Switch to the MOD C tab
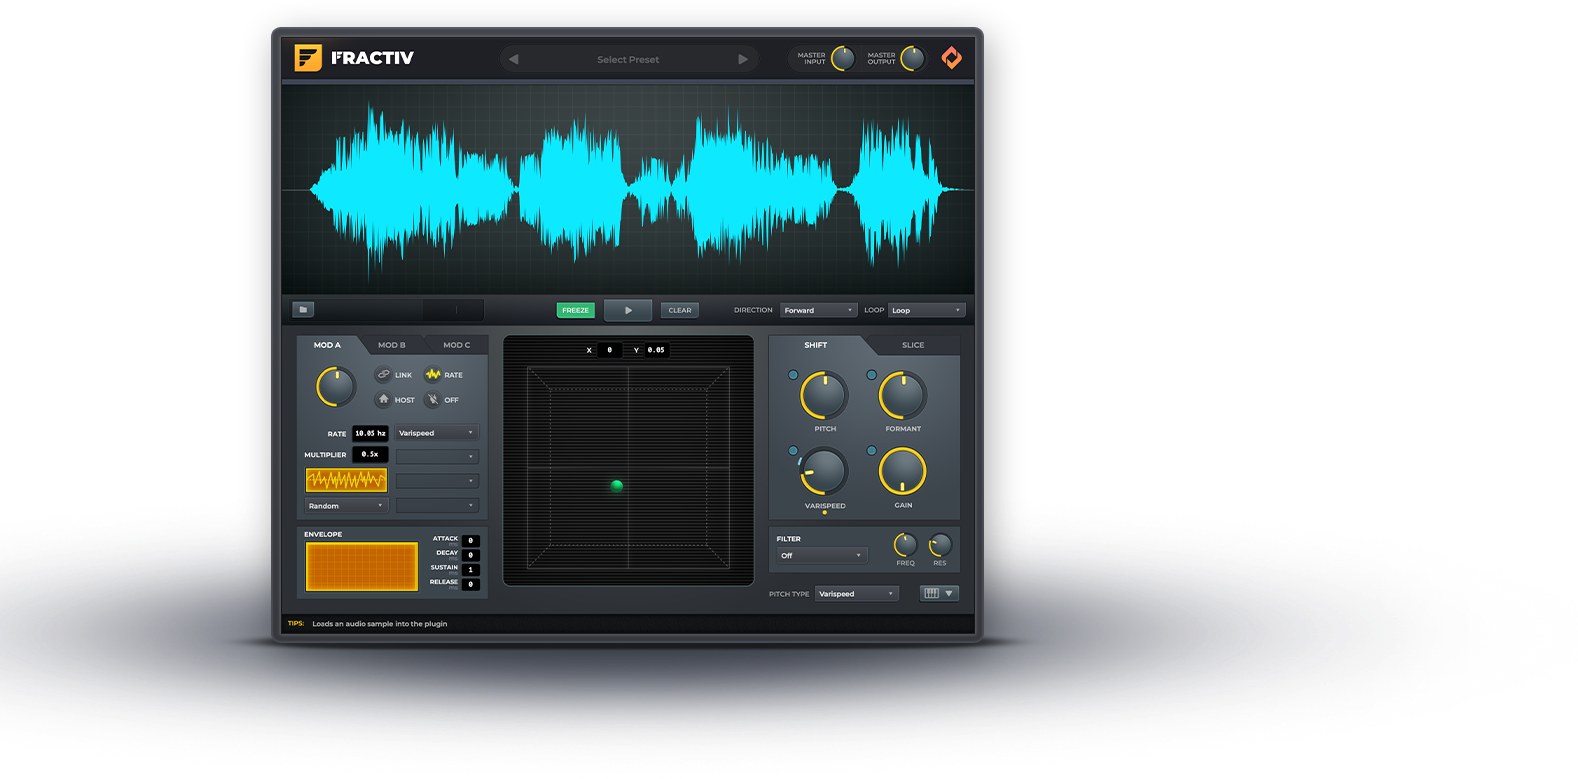This screenshot has width=1578, height=779. tap(457, 345)
